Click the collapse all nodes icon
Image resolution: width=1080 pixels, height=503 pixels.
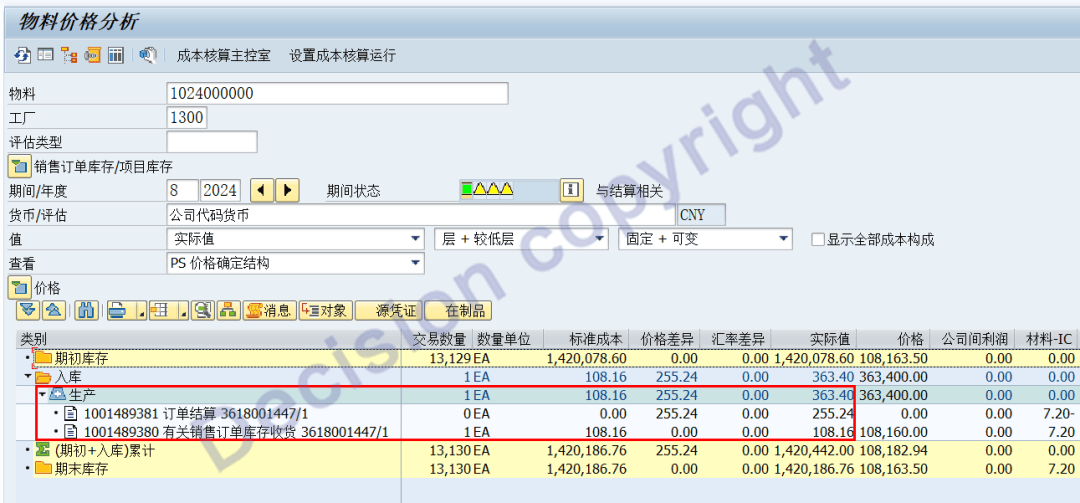(54, 310)
